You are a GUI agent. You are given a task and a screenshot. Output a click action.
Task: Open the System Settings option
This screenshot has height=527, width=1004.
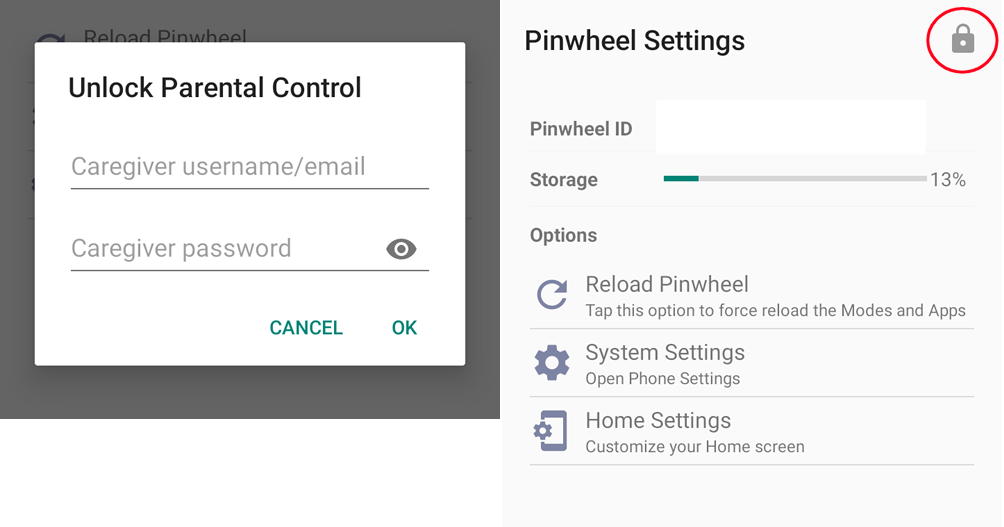pos(665,352)
